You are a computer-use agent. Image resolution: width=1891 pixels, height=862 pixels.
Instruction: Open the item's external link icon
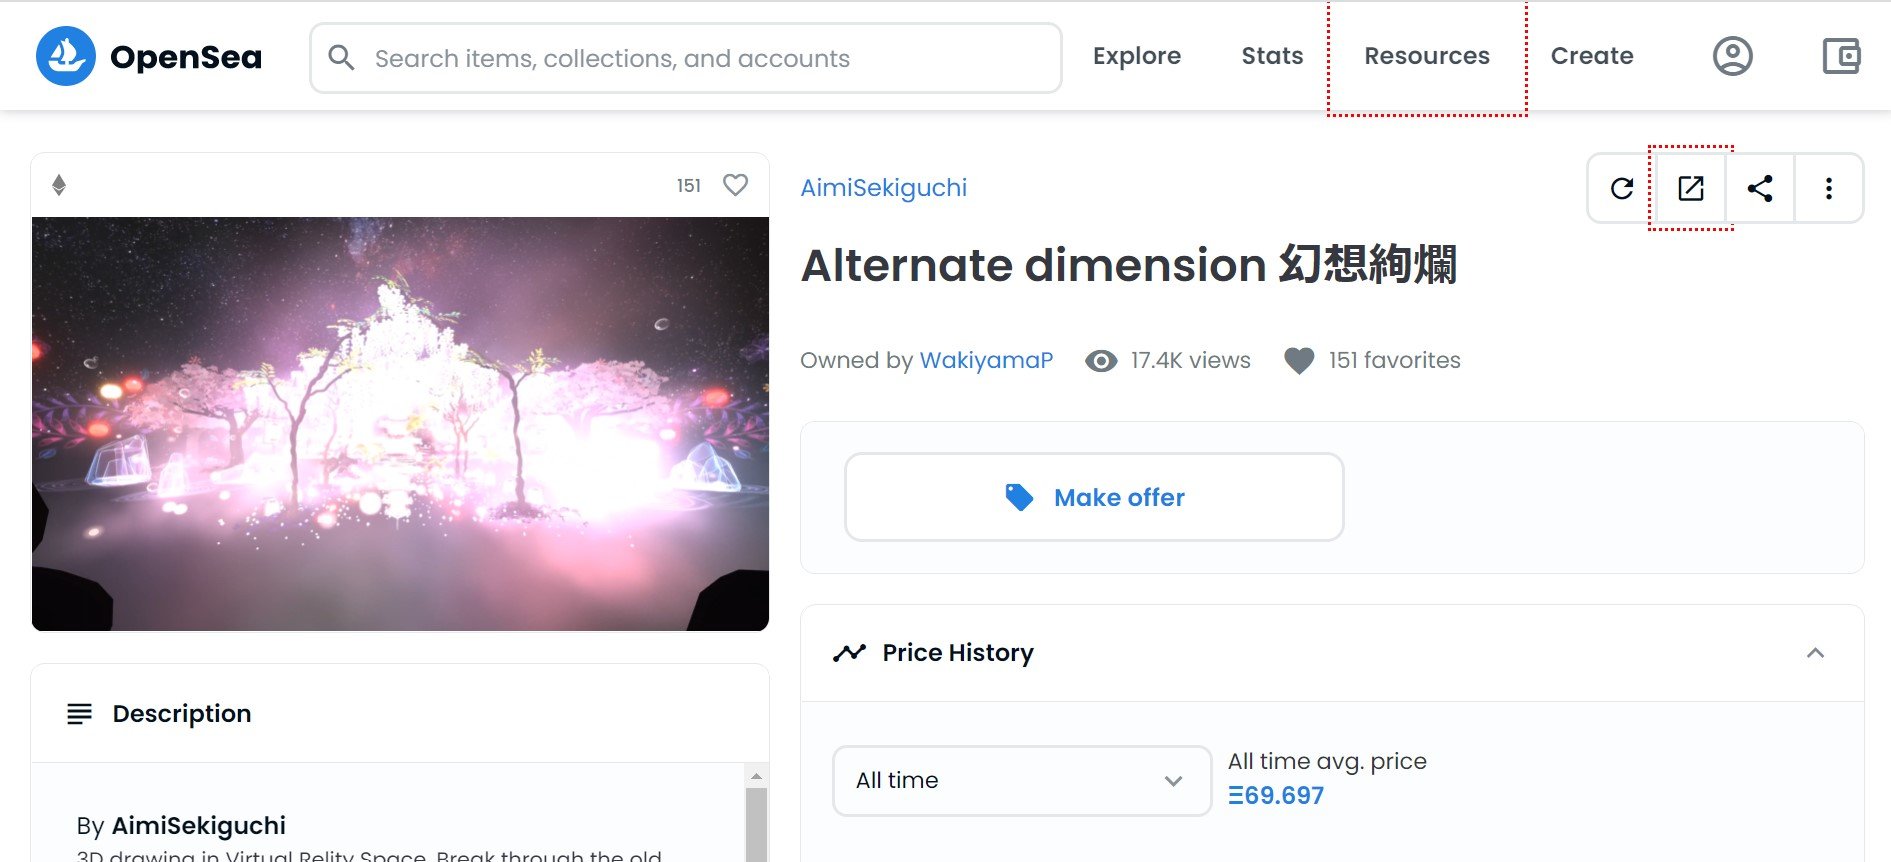[1691, 188]
